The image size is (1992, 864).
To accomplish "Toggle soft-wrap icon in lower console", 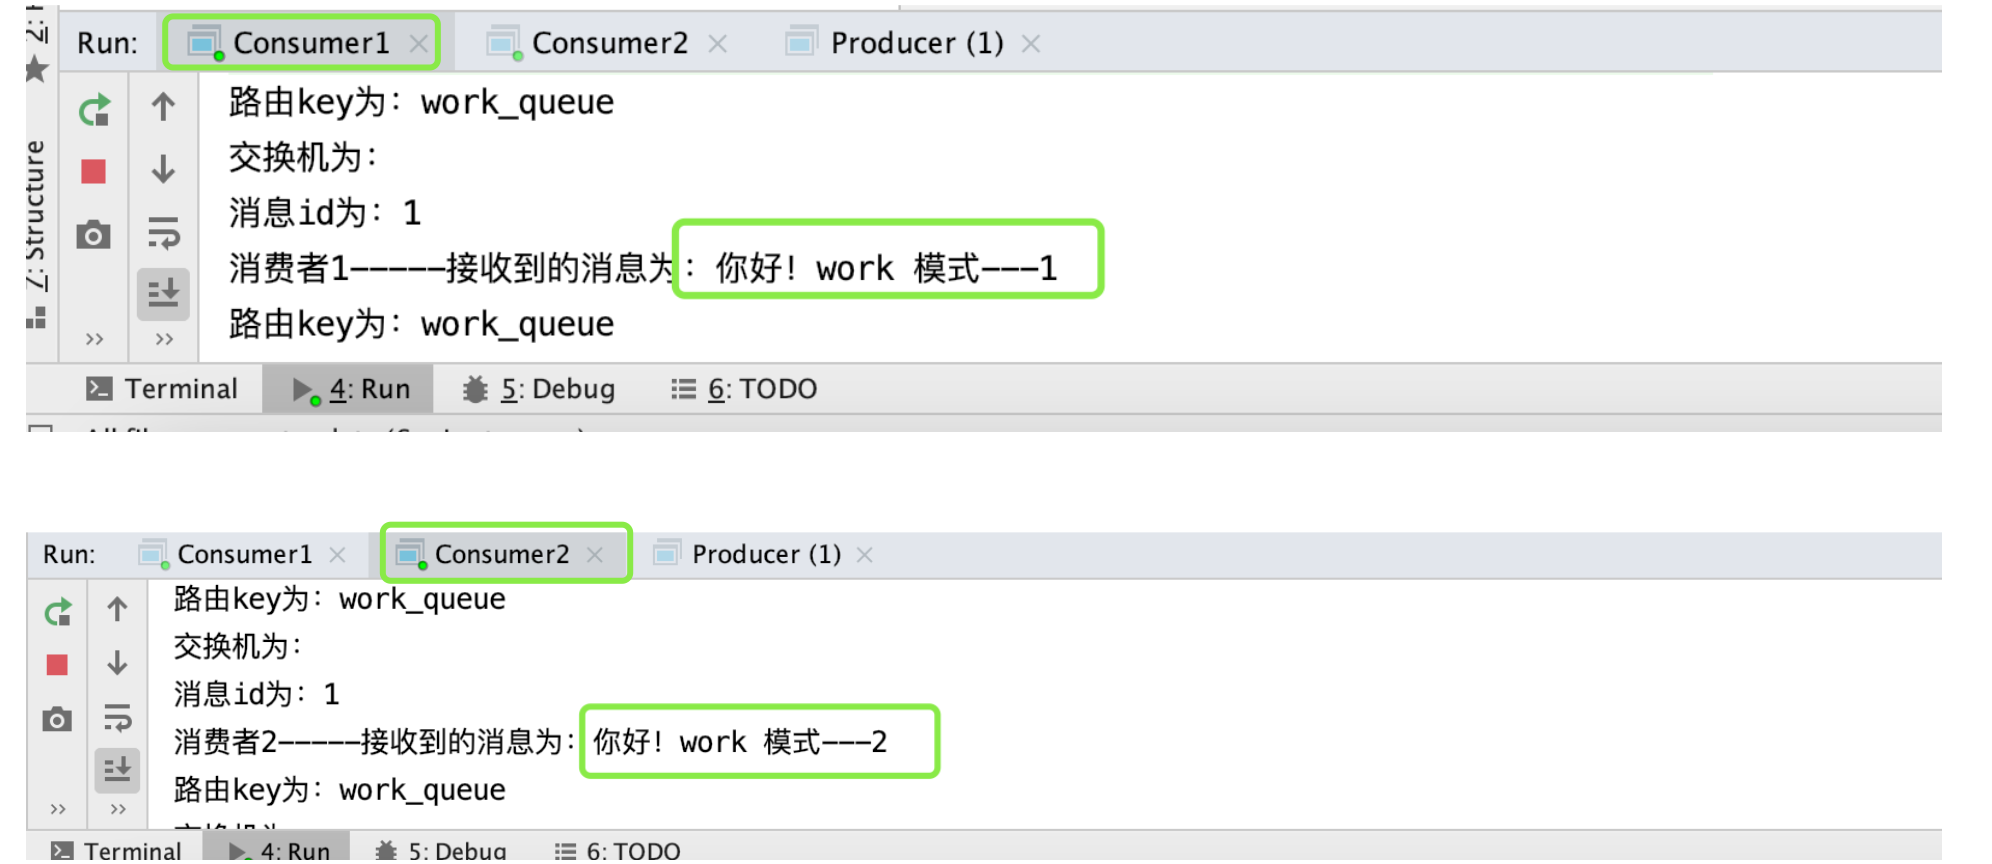I will 117,717.
